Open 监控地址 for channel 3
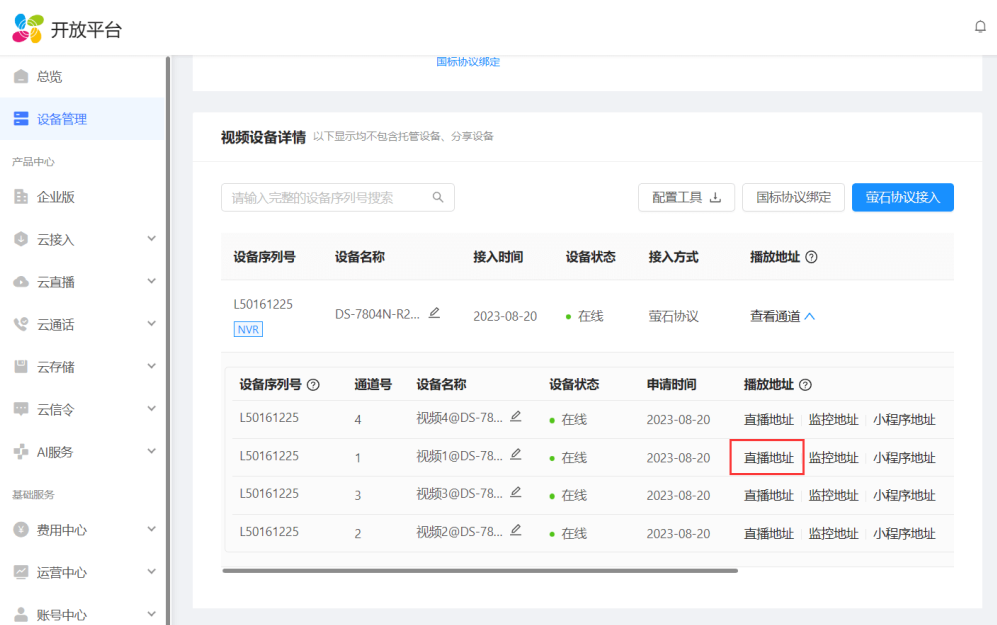This screenshot has width=997, height=625. [834, 495]
